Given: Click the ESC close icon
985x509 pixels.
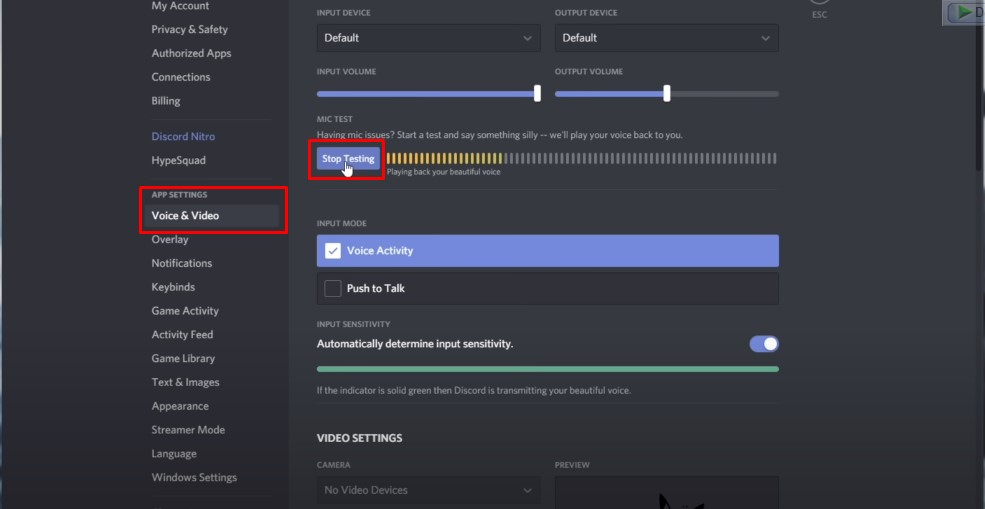Looking at the screenshot, I should 819,5.
